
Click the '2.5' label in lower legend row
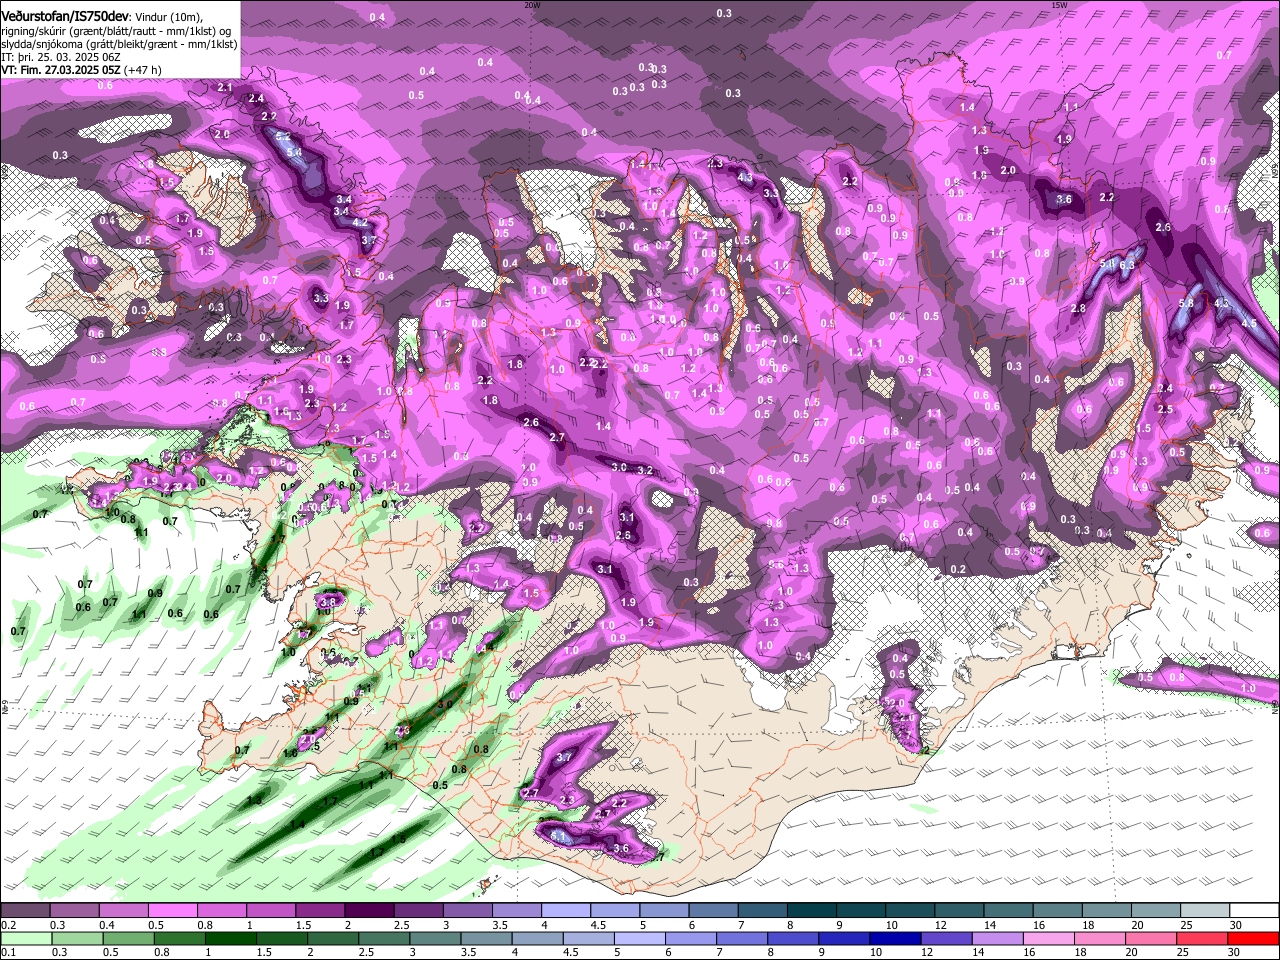pos(366,952)
